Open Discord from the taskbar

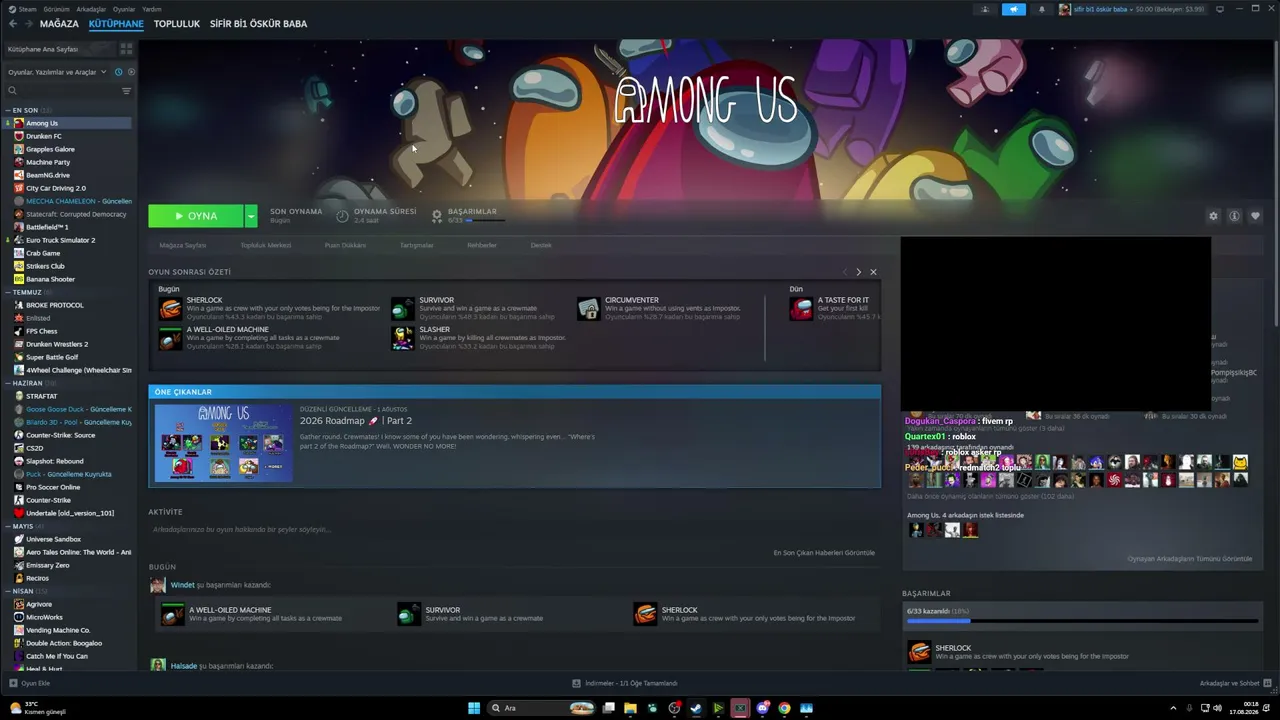point(763,708)
